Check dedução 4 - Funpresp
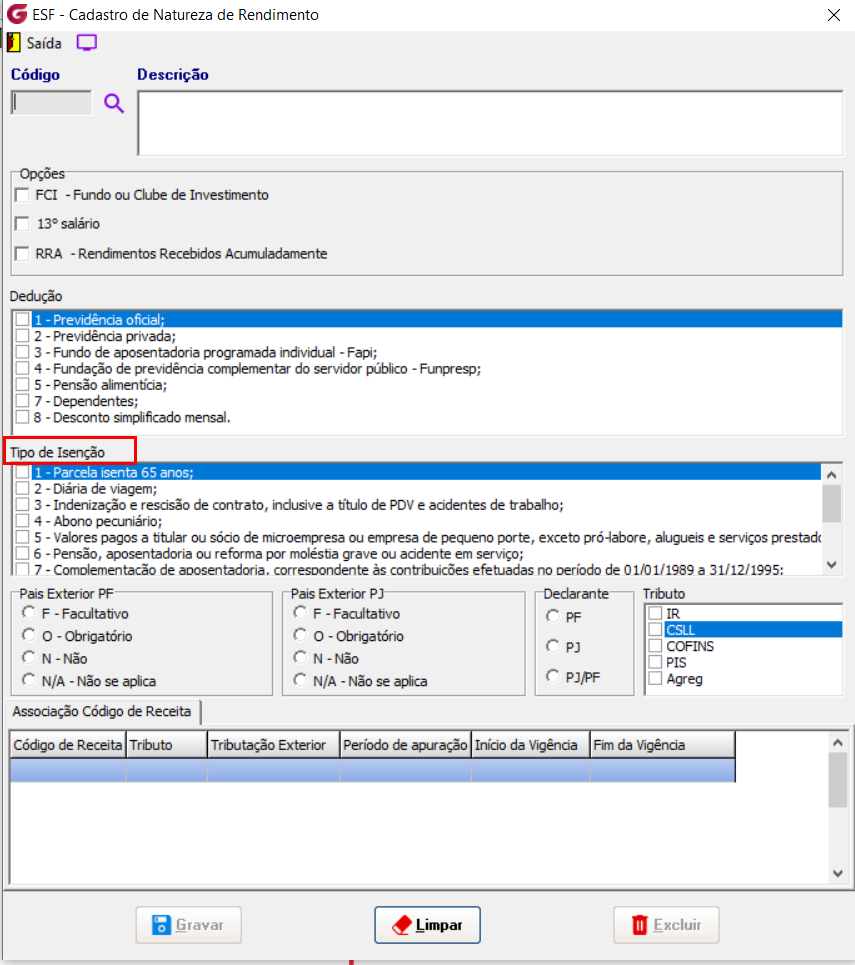This screenshot has height=965, width=855. click(x=23, y=369)
